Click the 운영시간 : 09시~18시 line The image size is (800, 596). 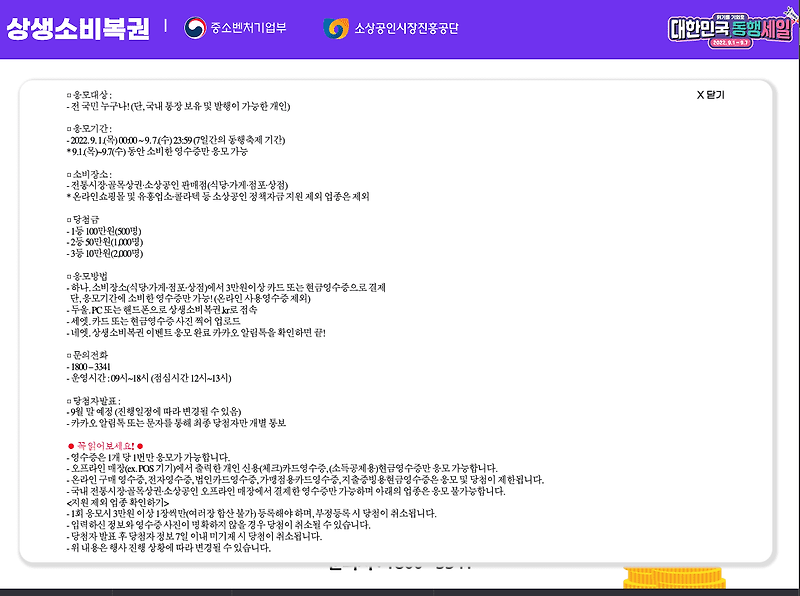click(149, 378)
